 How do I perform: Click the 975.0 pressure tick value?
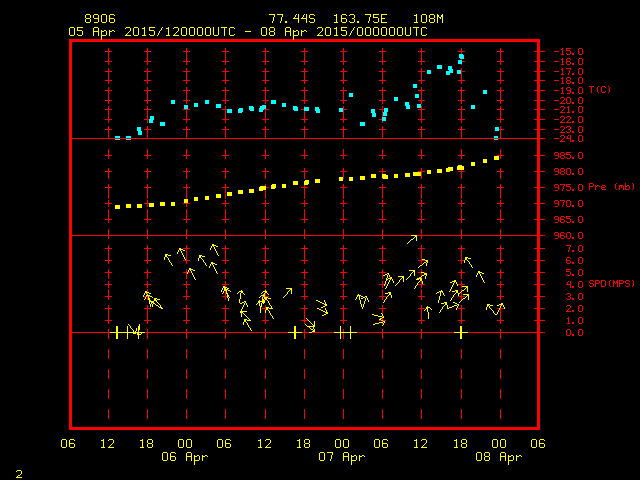click(569, 187)
